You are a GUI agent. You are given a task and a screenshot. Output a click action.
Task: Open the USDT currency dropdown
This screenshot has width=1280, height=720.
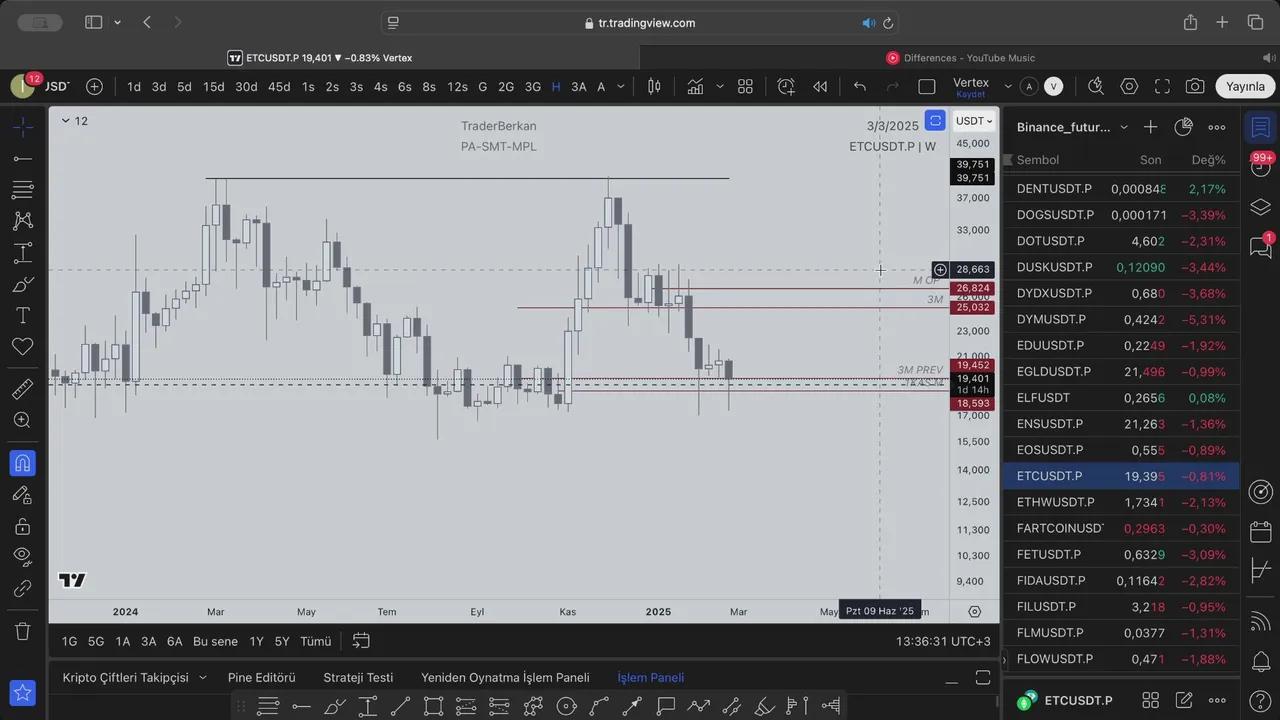974,121
